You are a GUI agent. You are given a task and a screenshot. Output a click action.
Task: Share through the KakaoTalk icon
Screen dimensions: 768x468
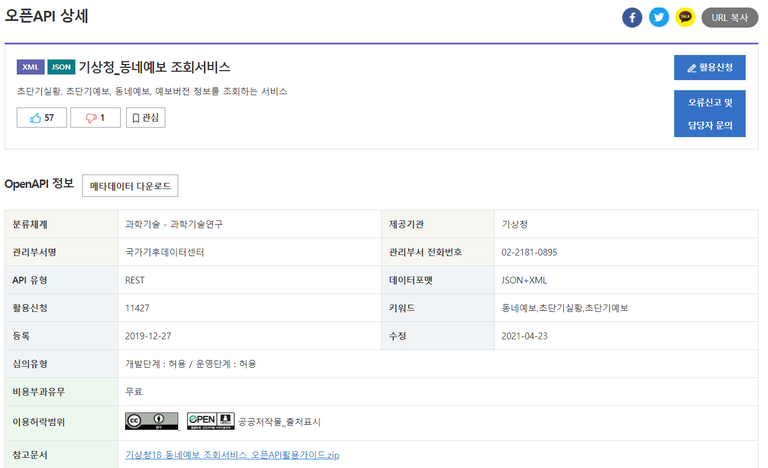685,18
